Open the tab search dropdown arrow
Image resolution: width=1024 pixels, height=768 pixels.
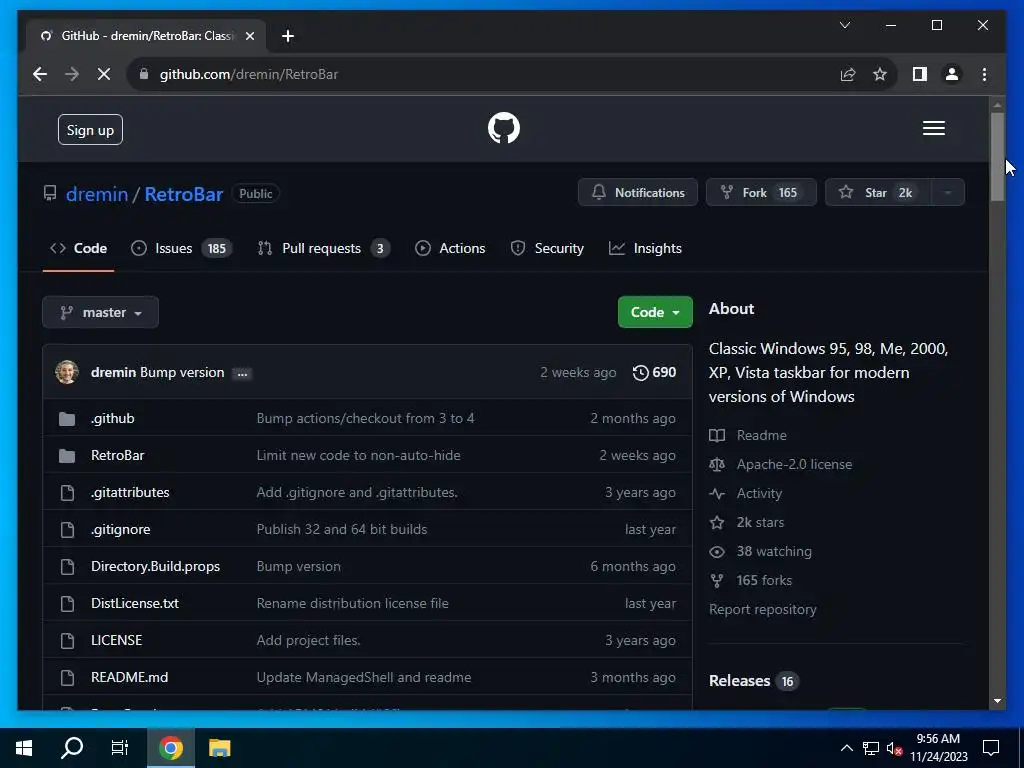(844, 25)
